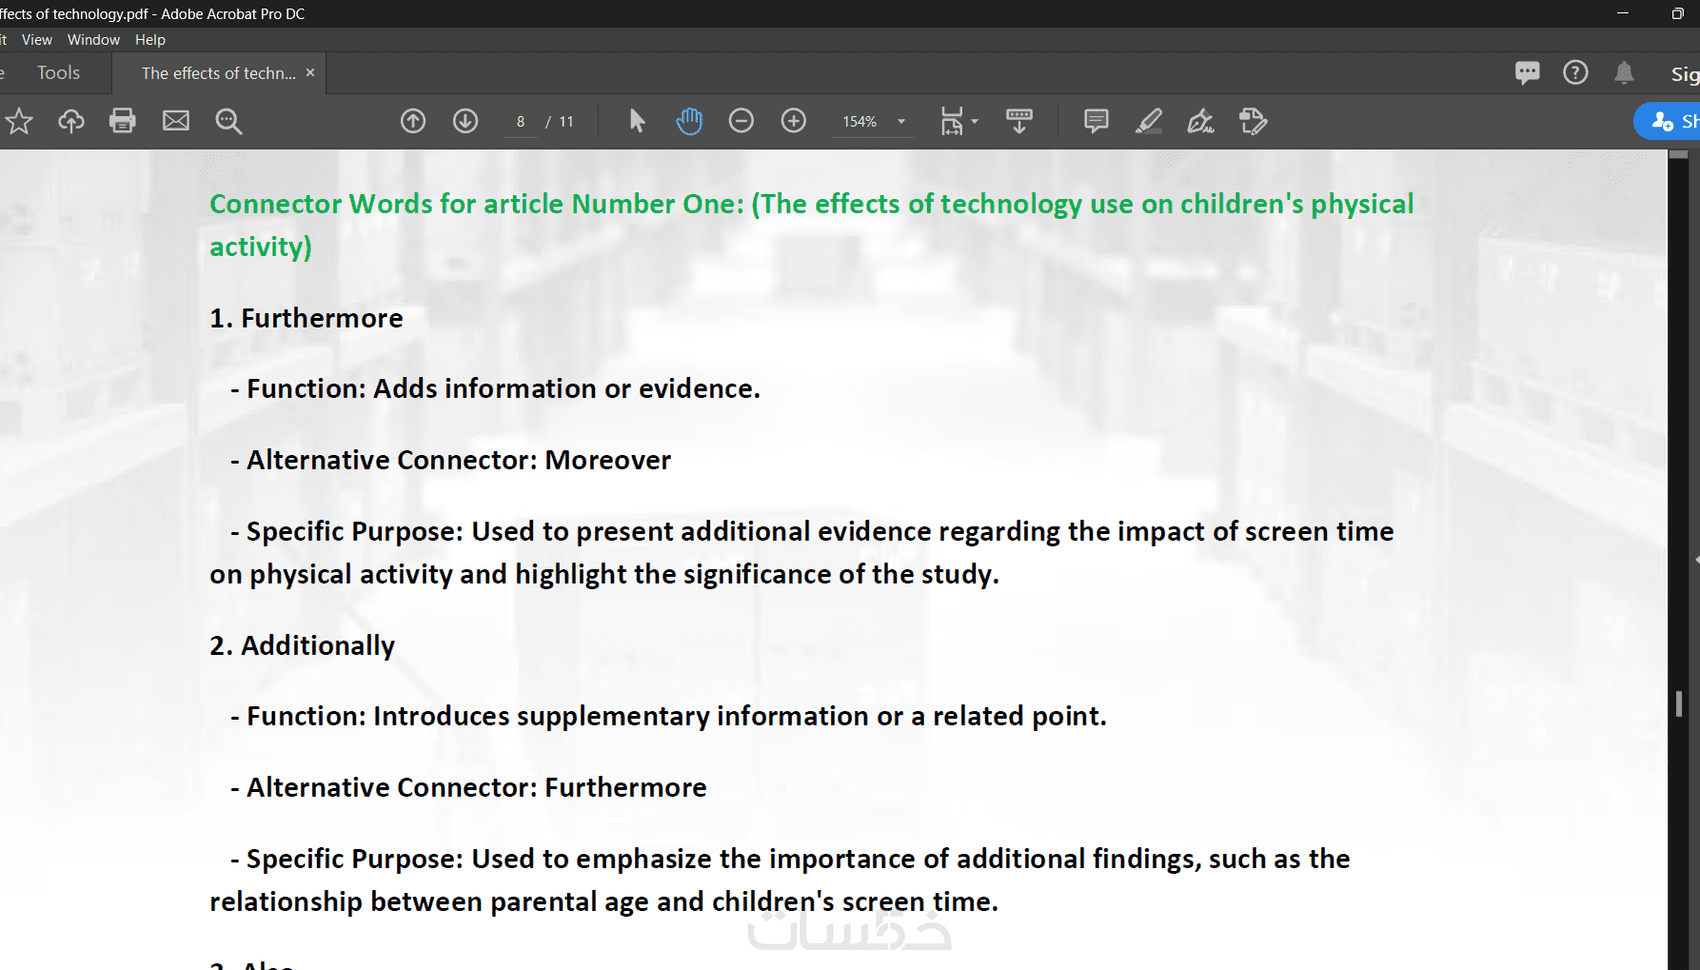
Task: Open the find text magnifier
Action: point(229,121)
